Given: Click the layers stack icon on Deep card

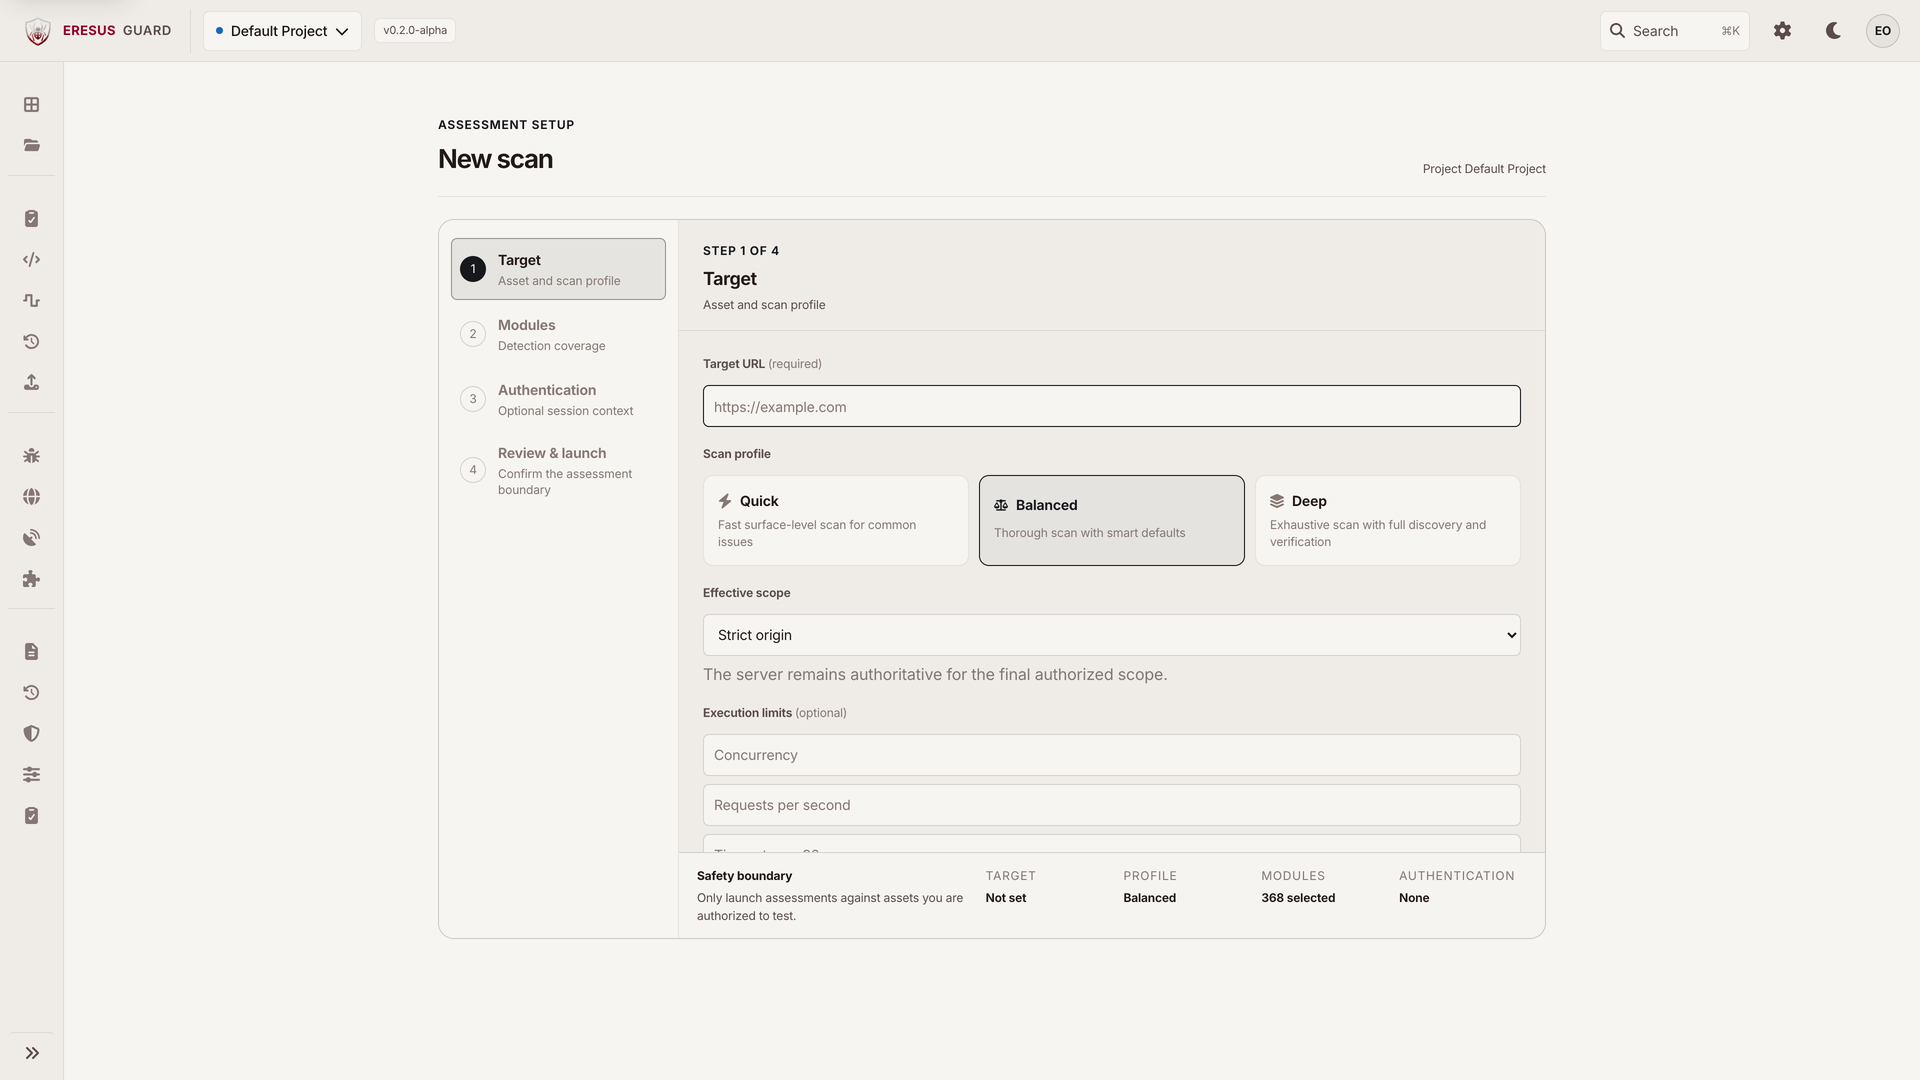Looking at the screenshot, I should point(1277,501).
